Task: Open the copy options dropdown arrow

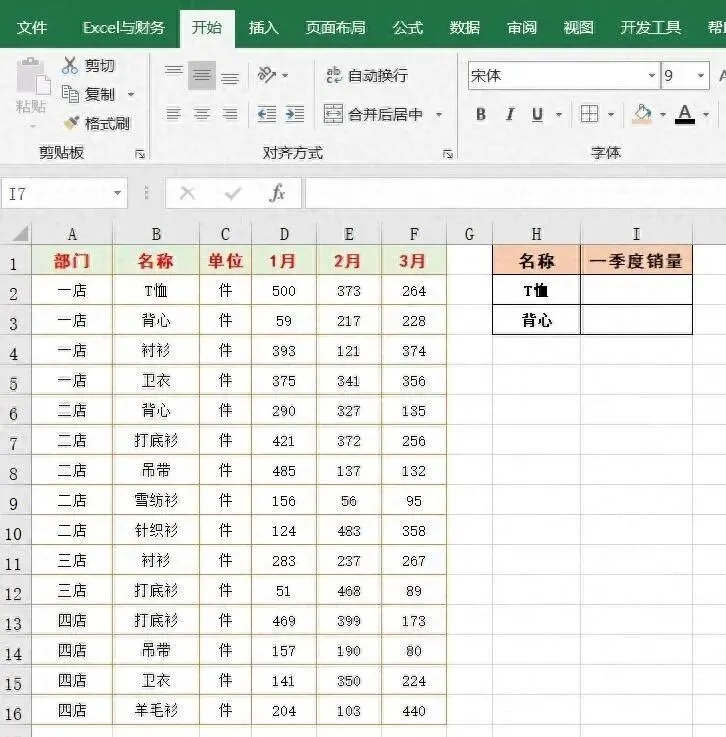Action: 131,94
